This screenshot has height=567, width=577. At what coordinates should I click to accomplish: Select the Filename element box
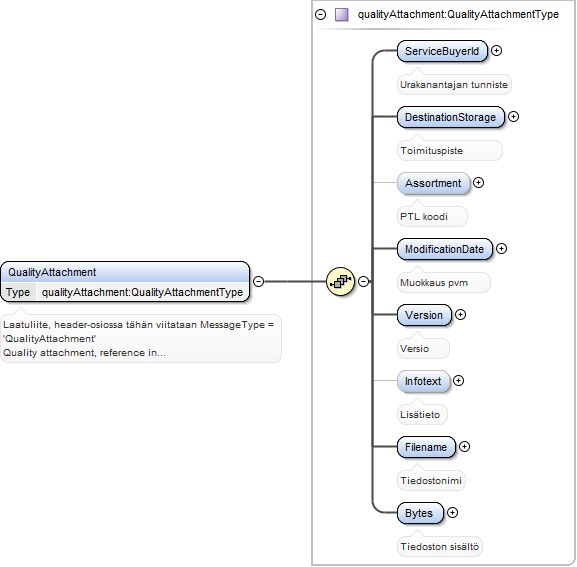tap(426, 447)
